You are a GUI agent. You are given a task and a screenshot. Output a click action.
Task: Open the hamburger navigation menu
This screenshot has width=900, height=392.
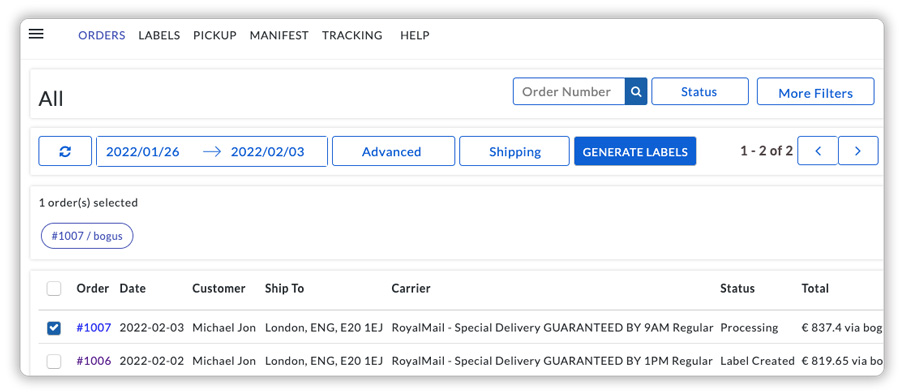tap(36, 34)
